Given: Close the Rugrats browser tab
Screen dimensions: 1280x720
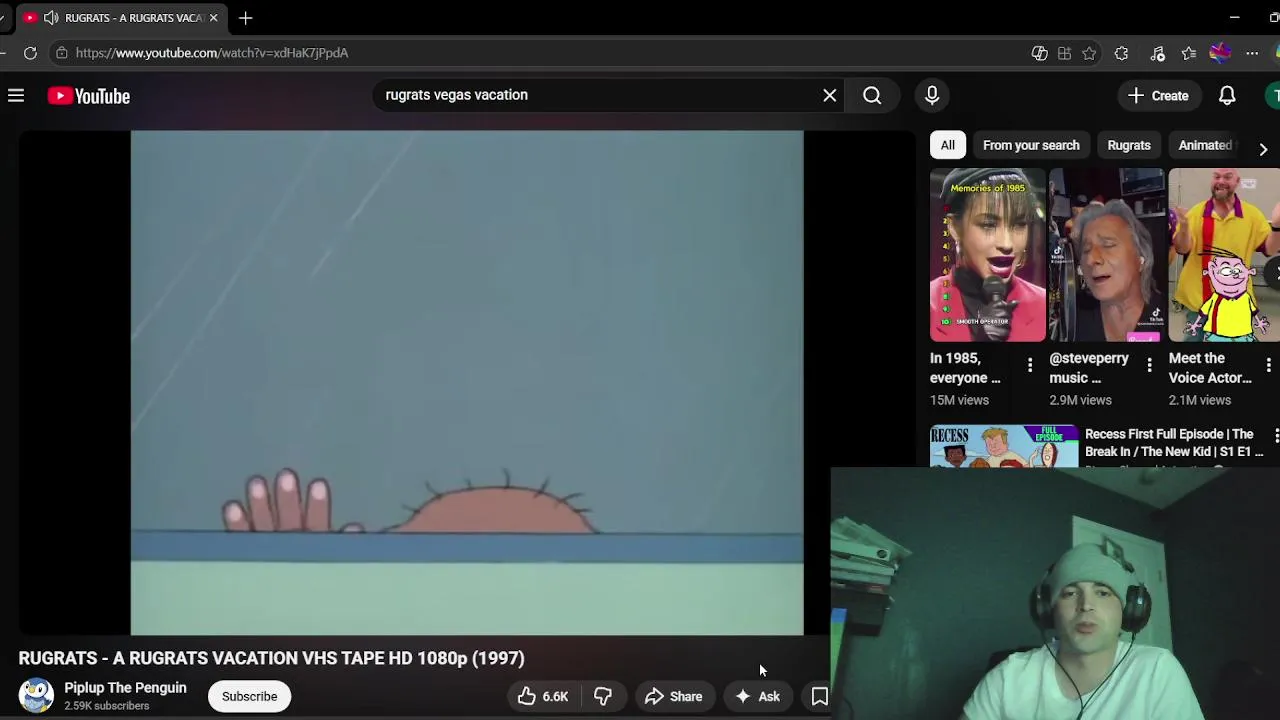Looking at the screenshot, I should tap(213, 18).
